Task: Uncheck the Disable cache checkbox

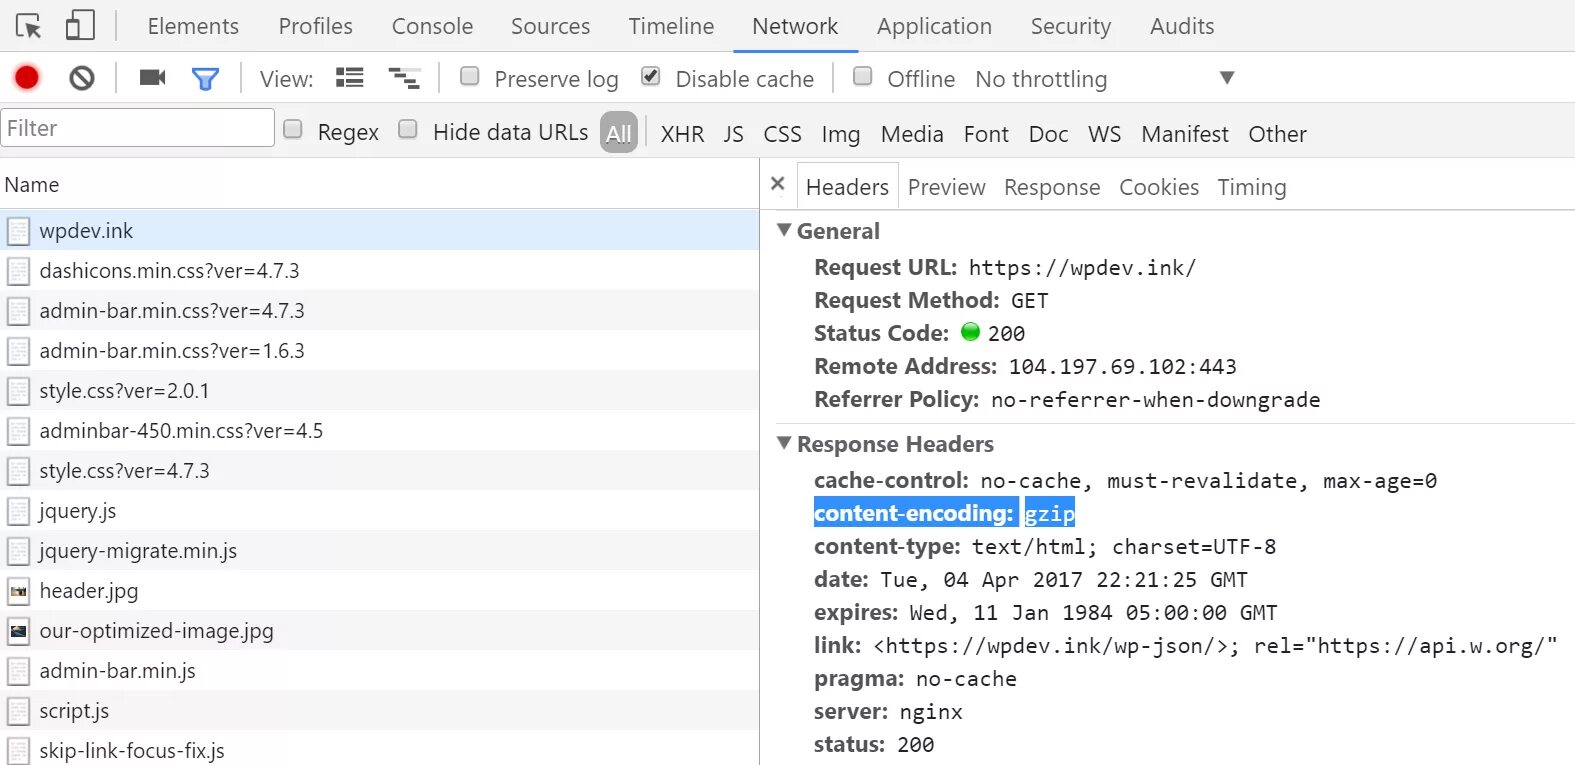Action: pos(651,77)
